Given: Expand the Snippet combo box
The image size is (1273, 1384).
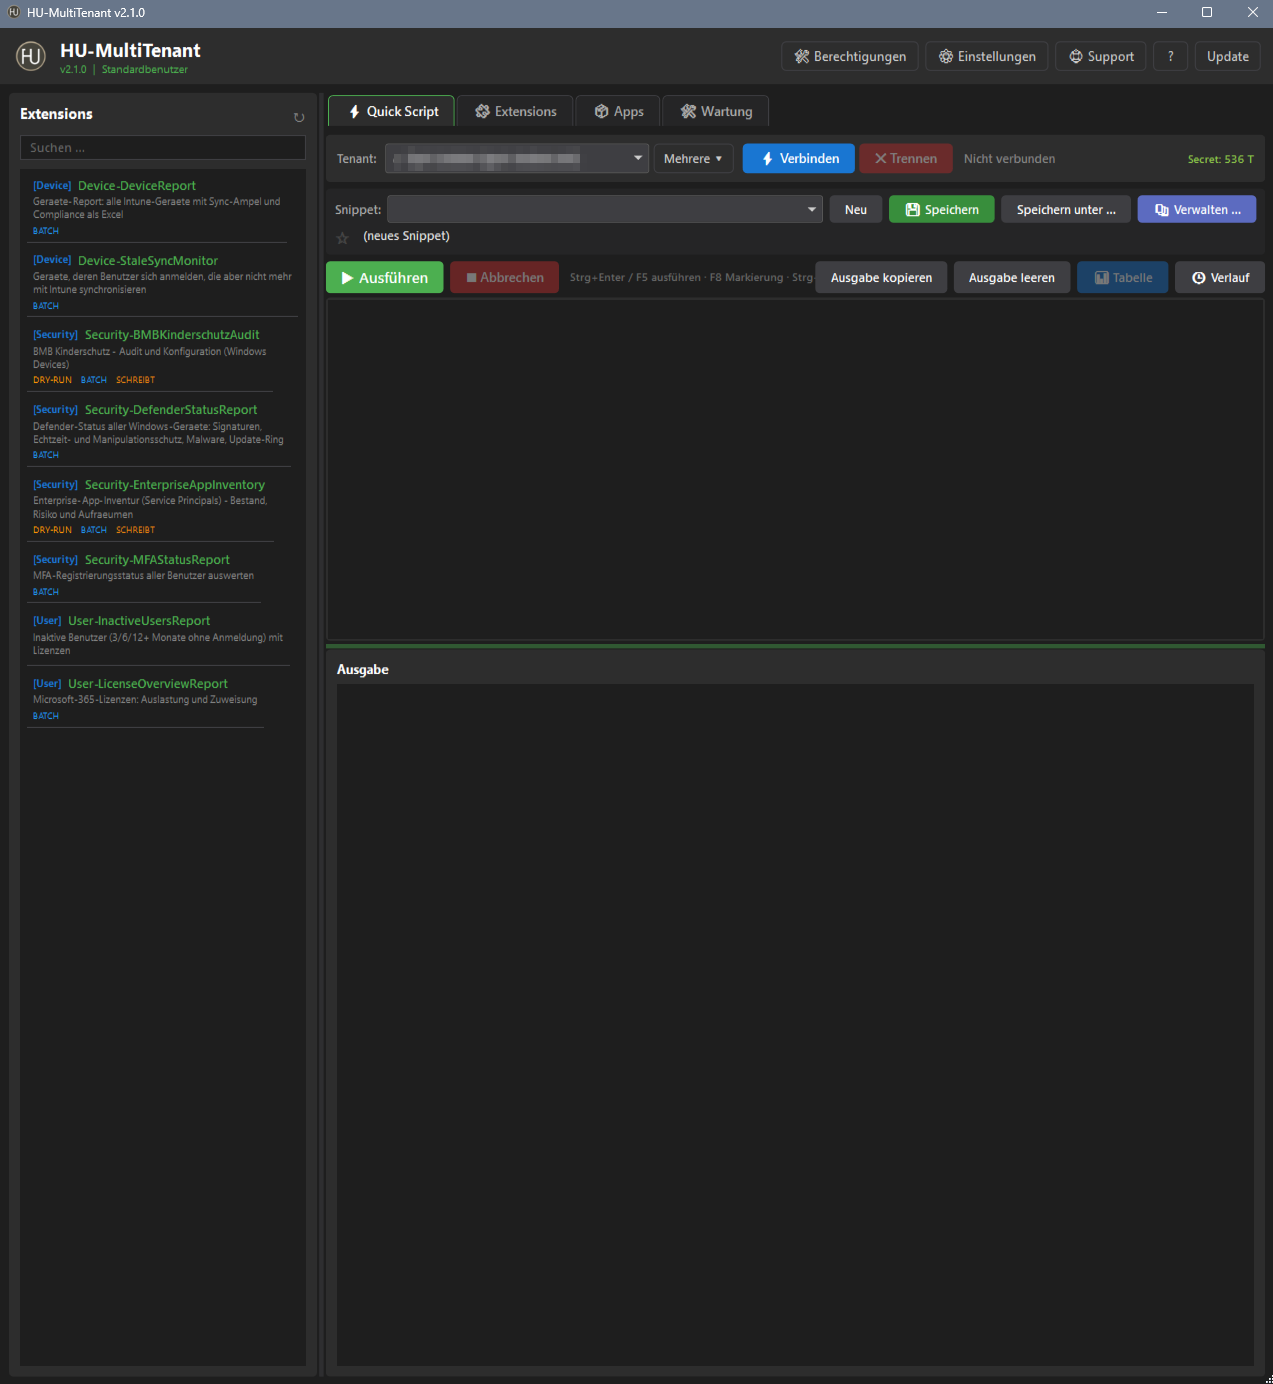Looking at the screenshot, I should tap(812, 209).
